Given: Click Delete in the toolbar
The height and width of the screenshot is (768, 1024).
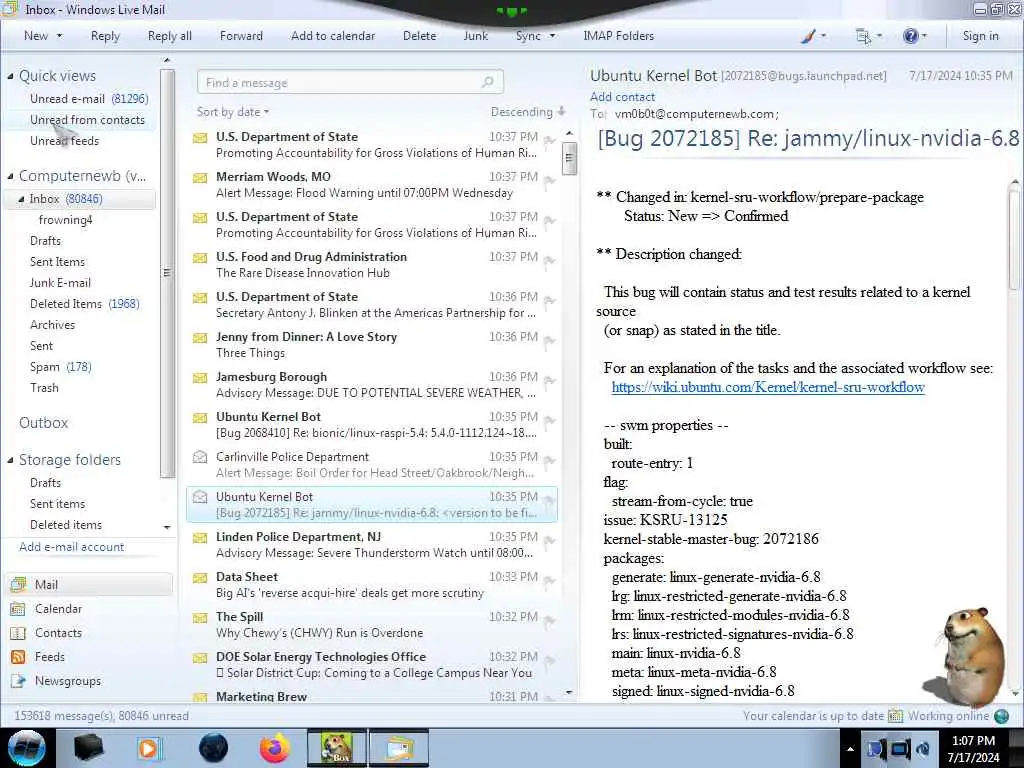Looking at the screenshot, I should (x=419, y=36).
